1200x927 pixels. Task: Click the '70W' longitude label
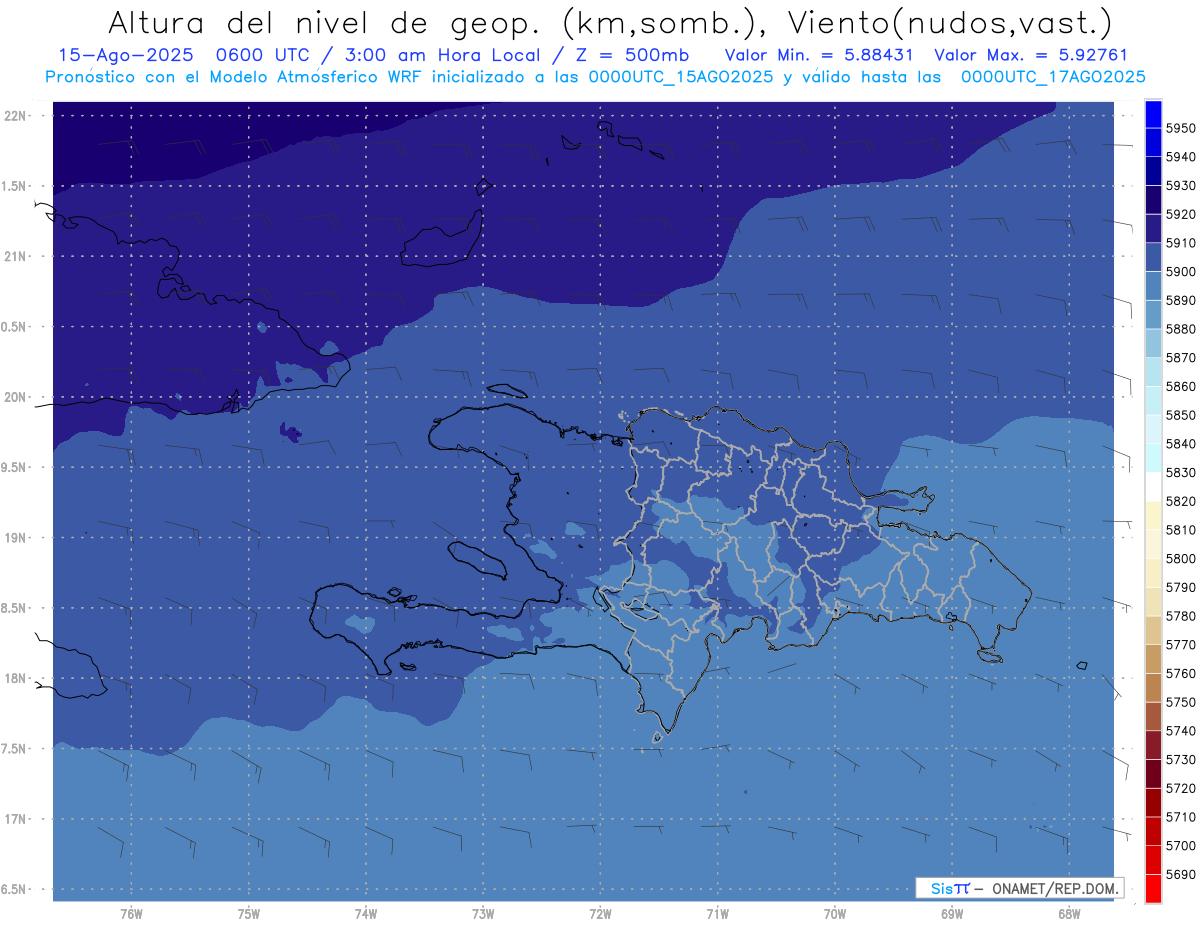[834, 914]
